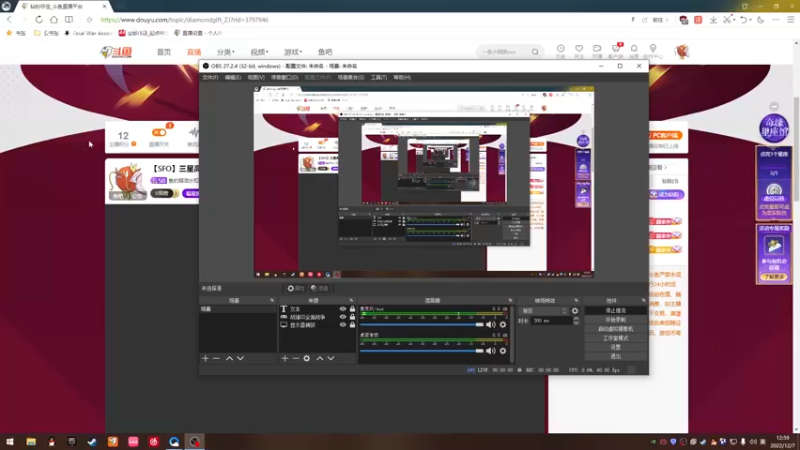This screenshot has height=450, width=800.
Task: Remove the scene with the minus icon in Scenes panel
Action: [216, 359]
